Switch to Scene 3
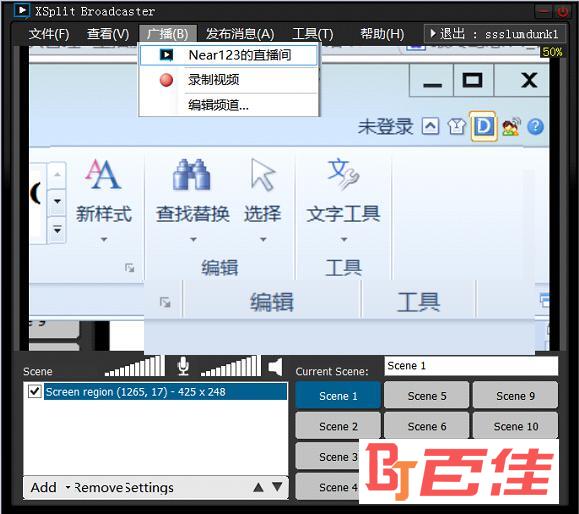This screenshot has height=514, width=579. pyautogui.click(x=328, y=457)
